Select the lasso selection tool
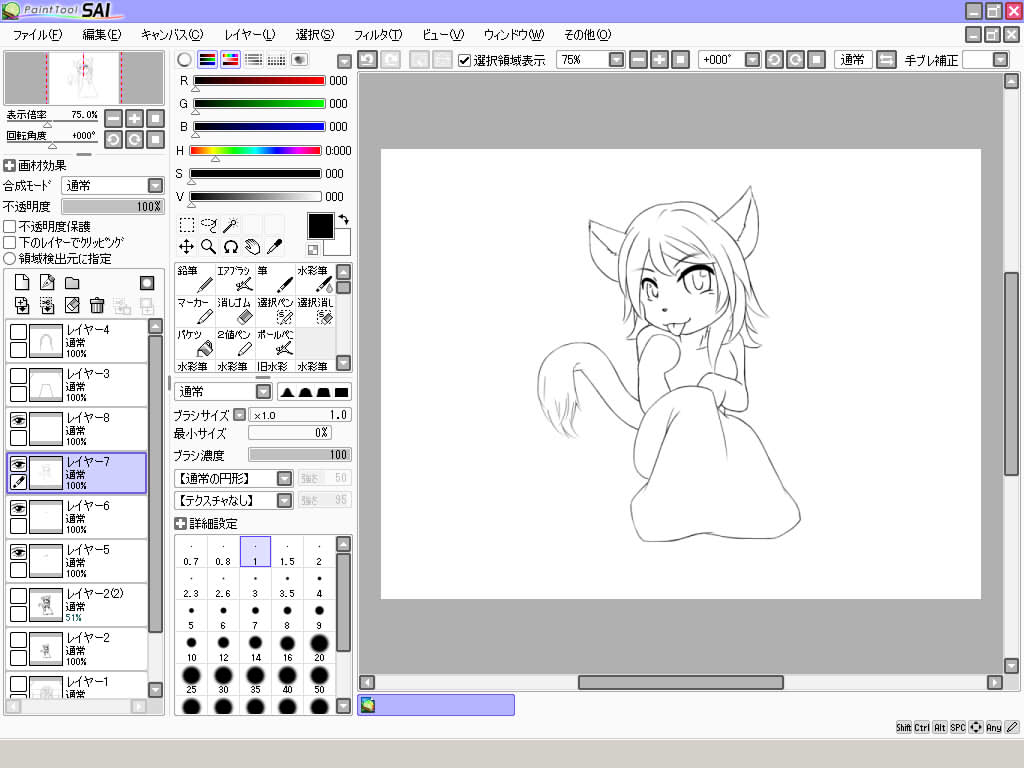The height and width of the screenshot is (768, 1024). click(x=208, y=225)
